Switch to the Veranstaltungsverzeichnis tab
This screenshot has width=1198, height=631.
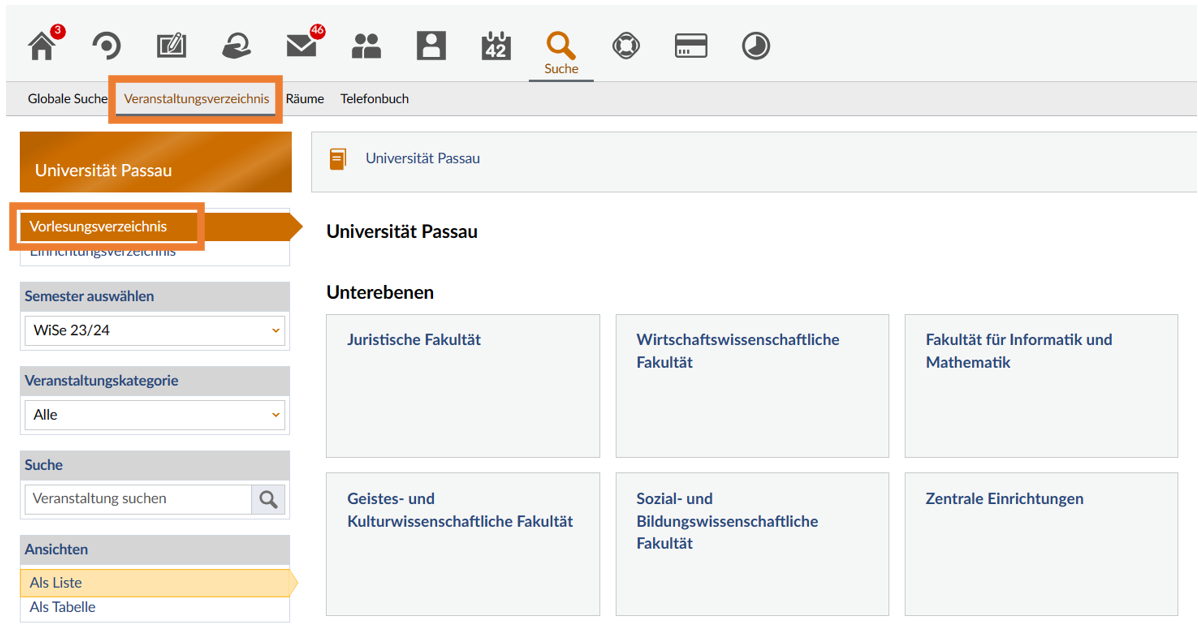click(x=196, y=99)
